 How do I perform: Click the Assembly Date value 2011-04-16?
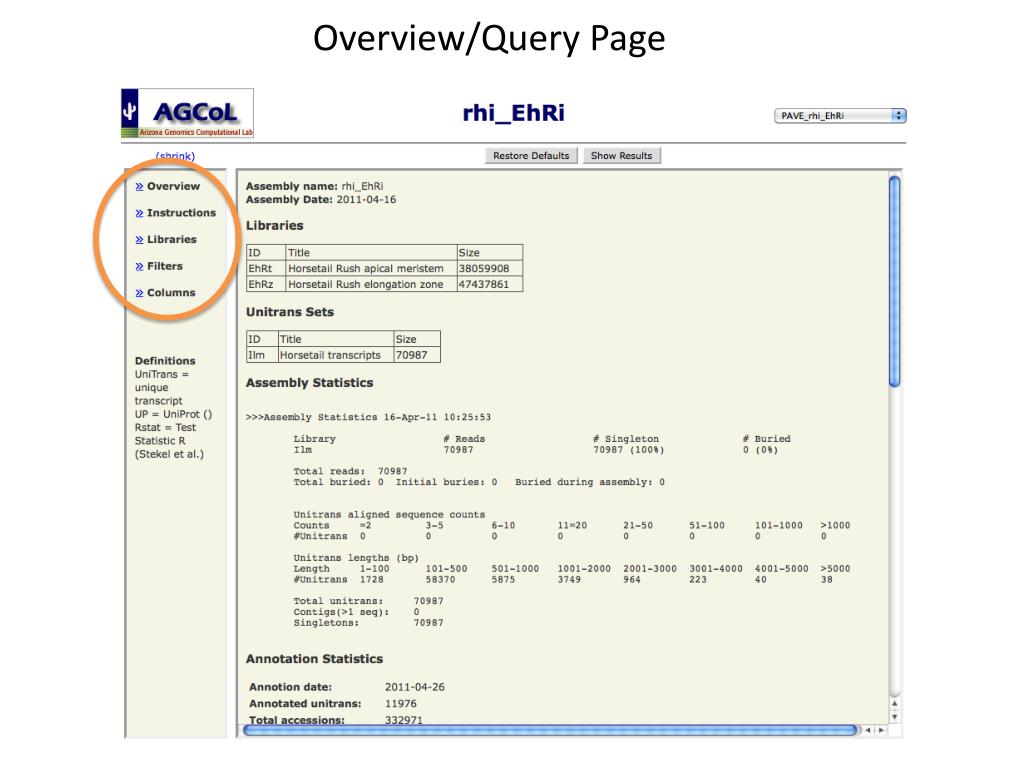366,200
